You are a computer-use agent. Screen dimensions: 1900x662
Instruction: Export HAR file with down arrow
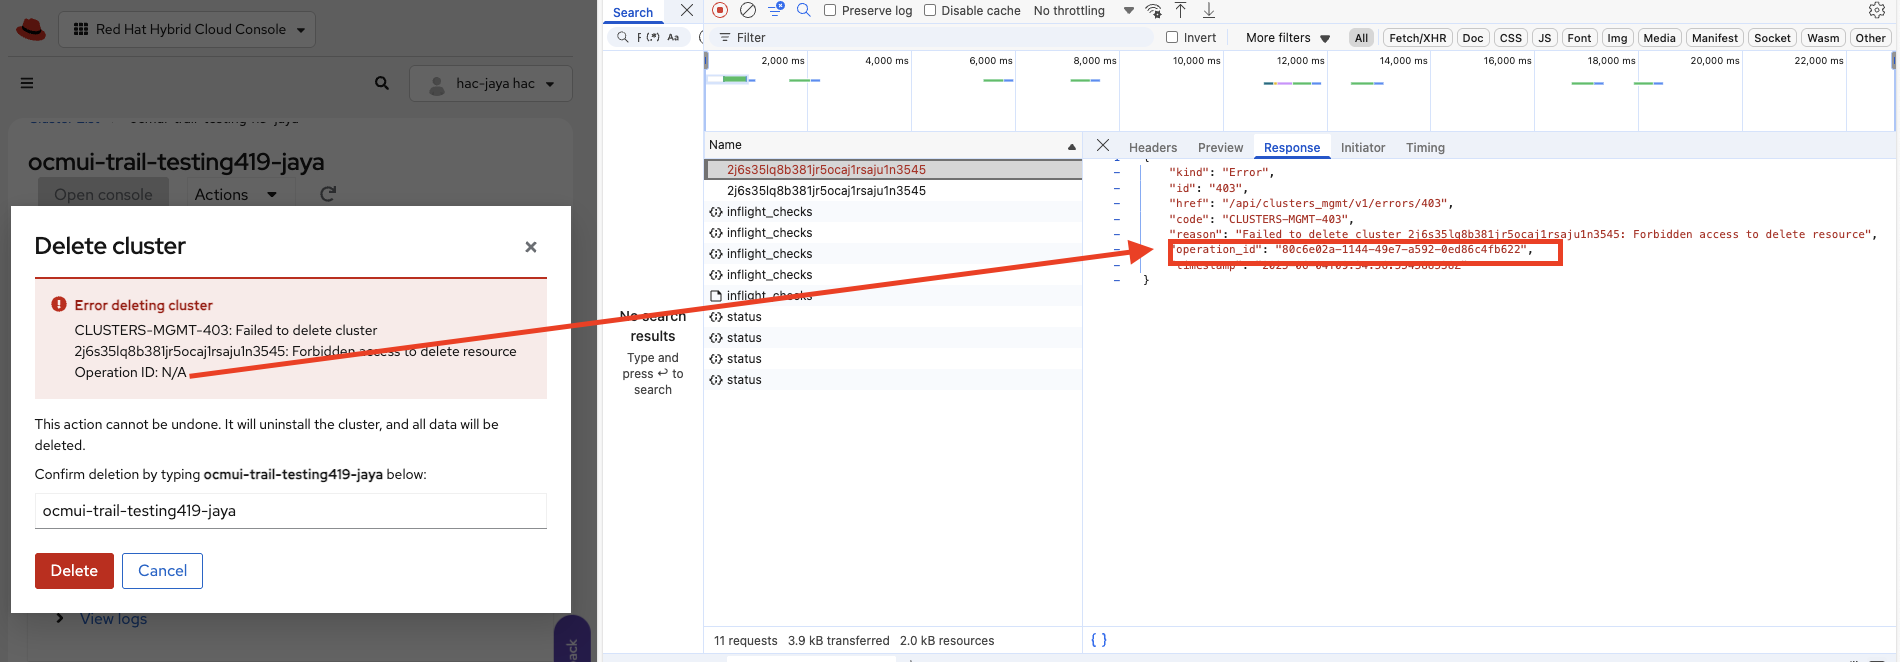[x=1209, y=10]
